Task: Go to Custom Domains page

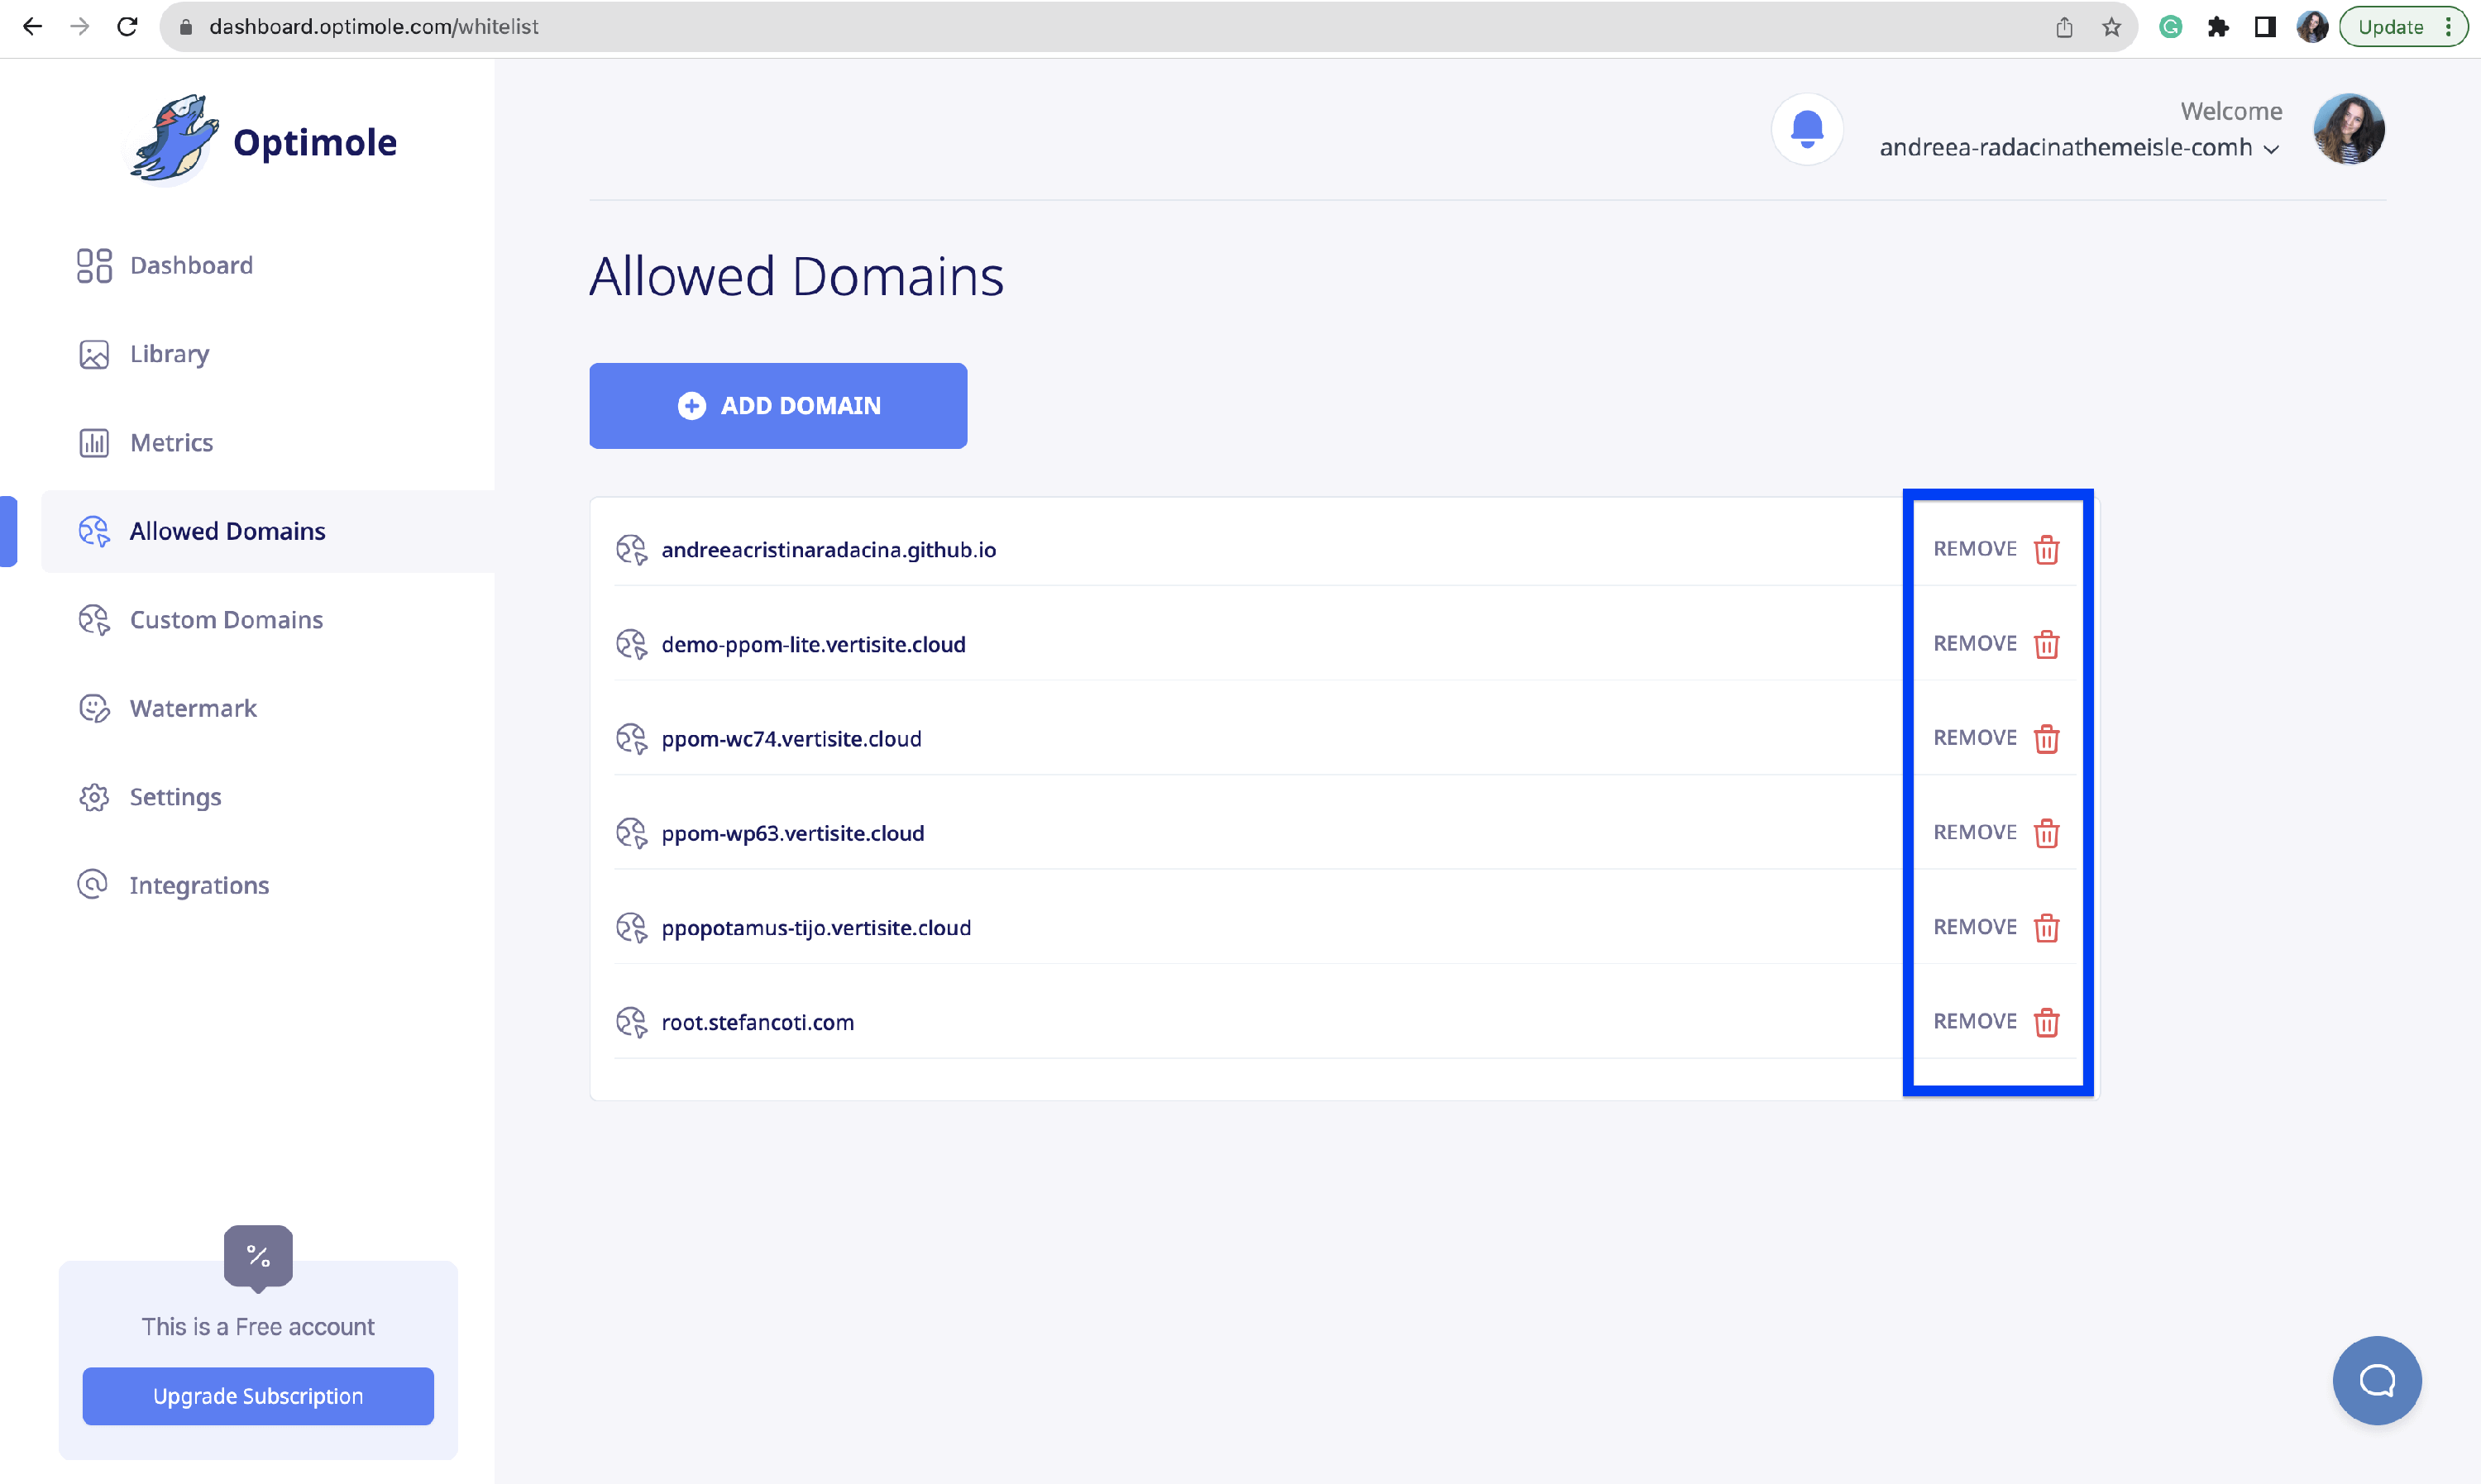Action: pos(226,620)
